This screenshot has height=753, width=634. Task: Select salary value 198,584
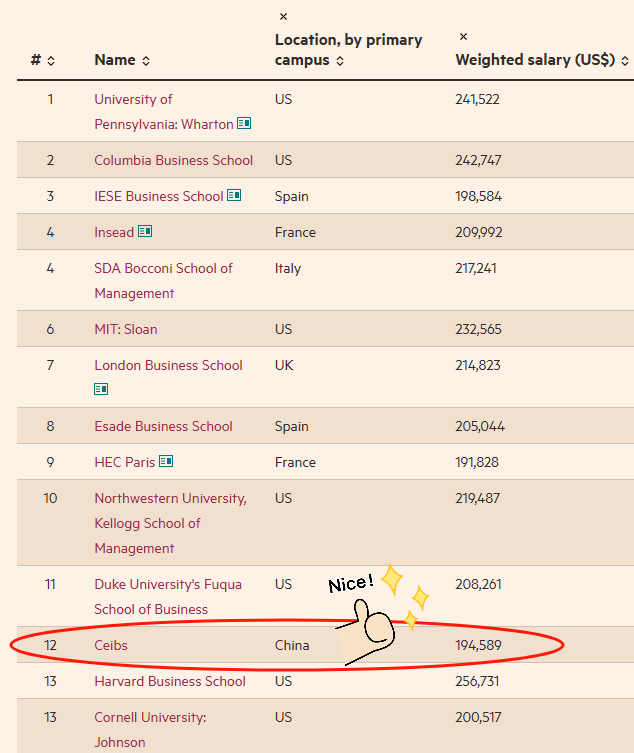[478, 196]
